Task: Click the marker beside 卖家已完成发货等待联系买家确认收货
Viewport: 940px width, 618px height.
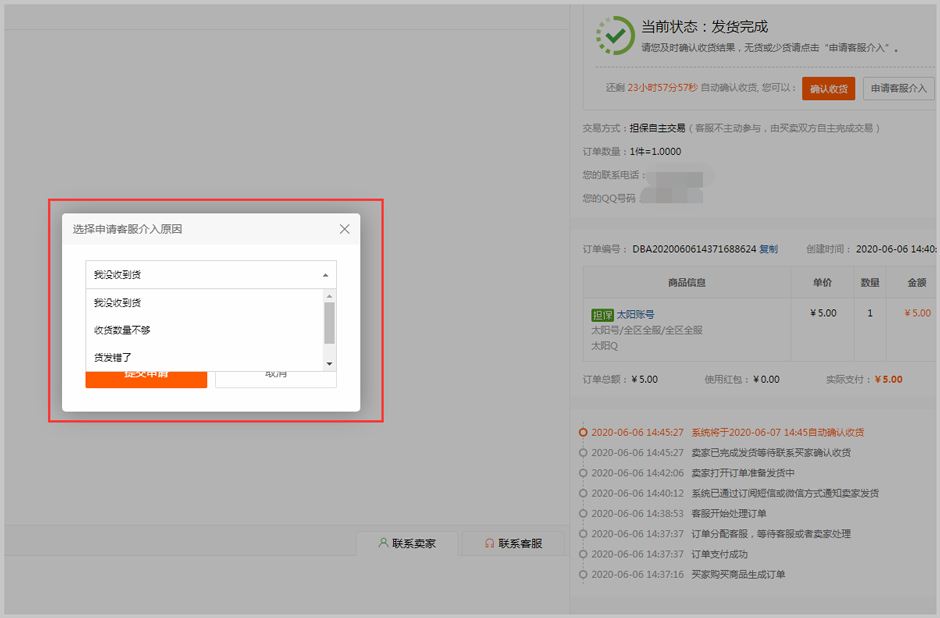Action: coord(583,453)
